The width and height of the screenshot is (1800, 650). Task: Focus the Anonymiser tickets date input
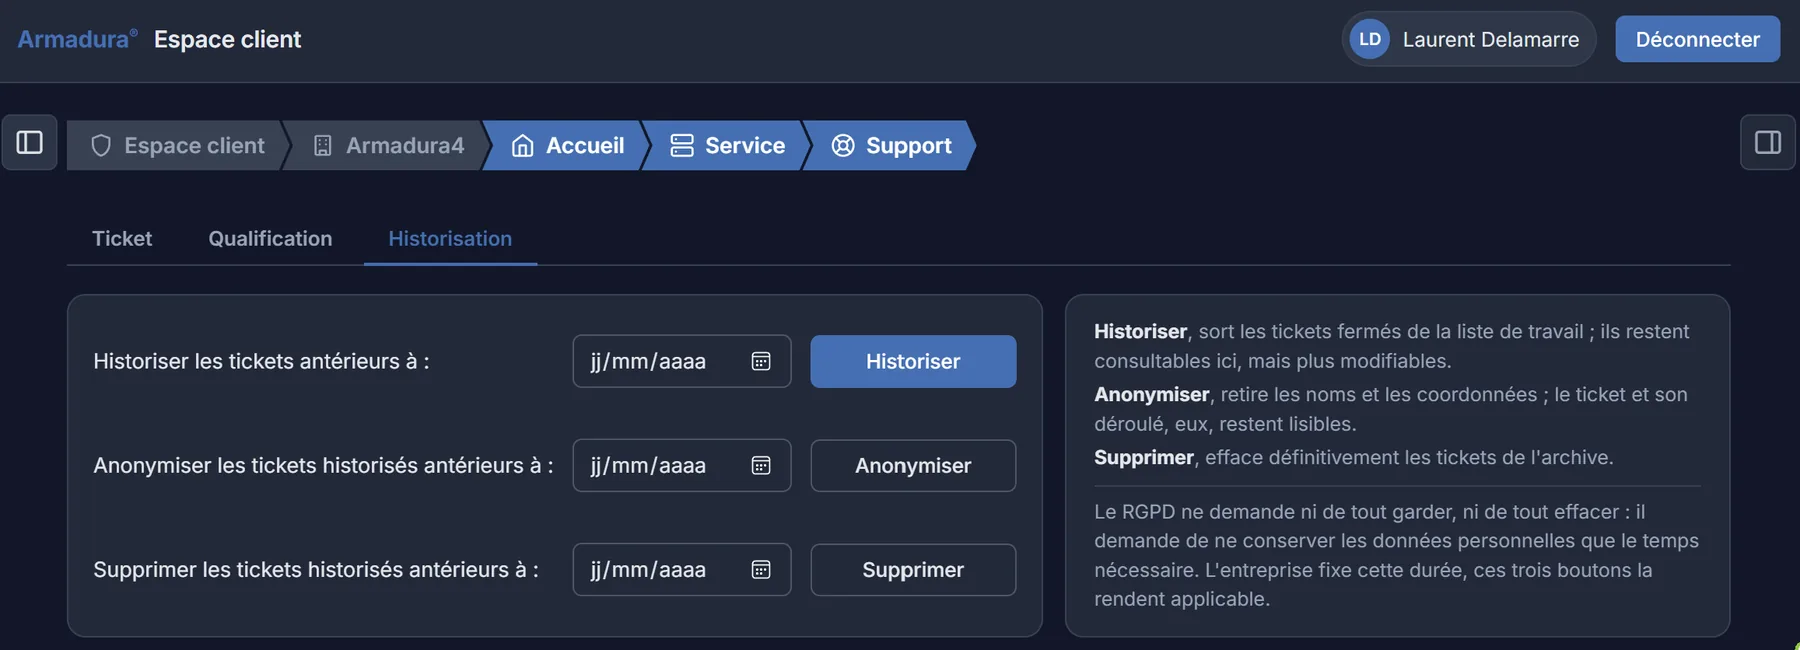[x=682, y=465]
